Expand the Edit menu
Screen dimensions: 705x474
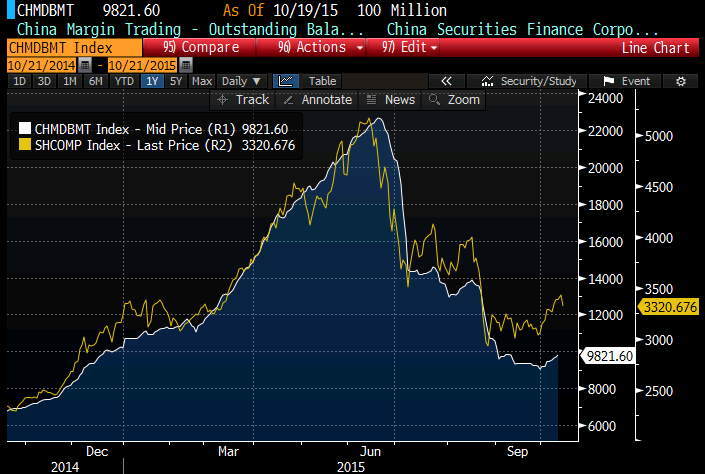point(413,47)
